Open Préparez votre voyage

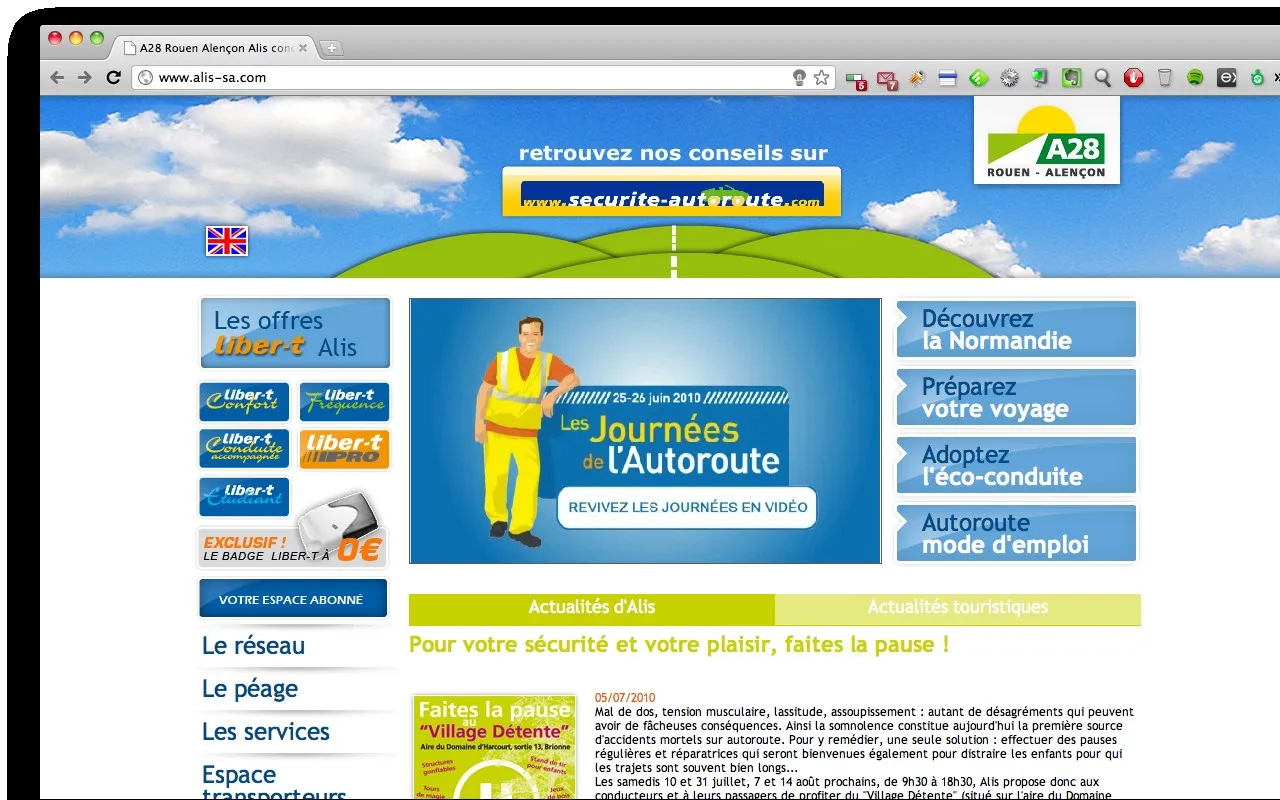pos(1016,398)
